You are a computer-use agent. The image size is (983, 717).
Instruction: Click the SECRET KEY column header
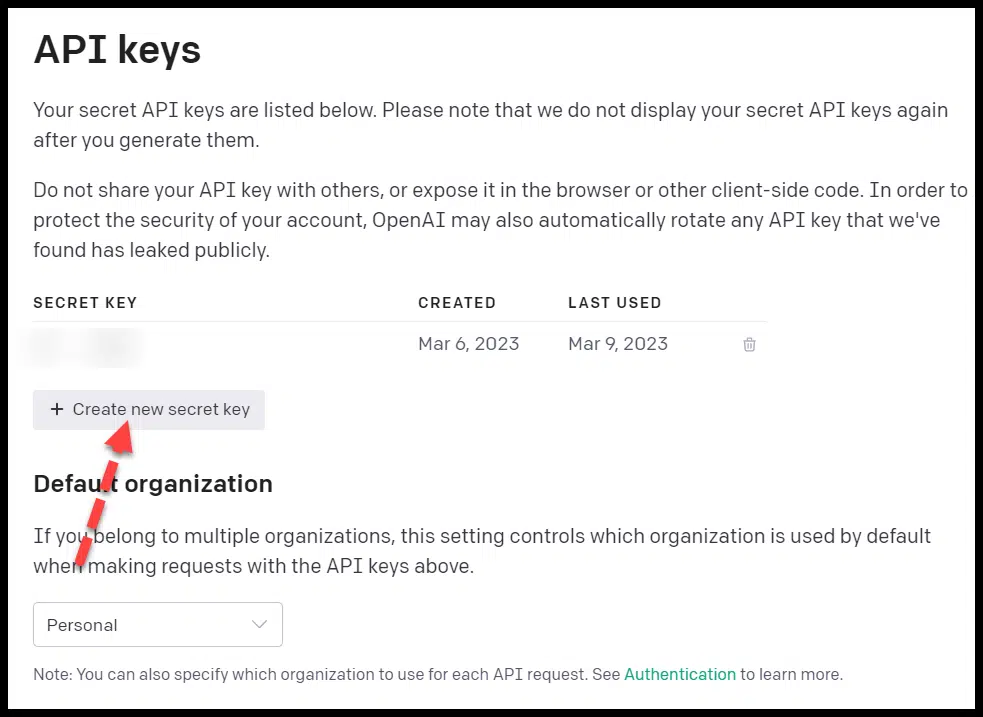coord(85,303)
